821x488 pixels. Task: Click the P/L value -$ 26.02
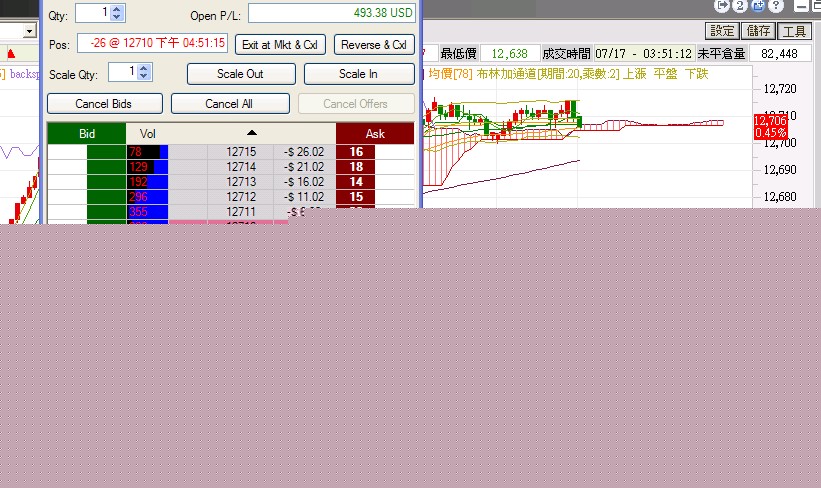[x=304, y=152]
